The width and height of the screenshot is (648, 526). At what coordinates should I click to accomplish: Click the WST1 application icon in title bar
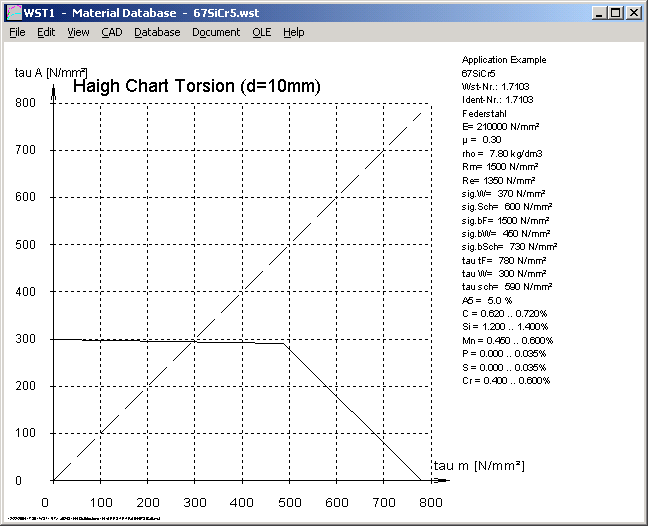13,13
